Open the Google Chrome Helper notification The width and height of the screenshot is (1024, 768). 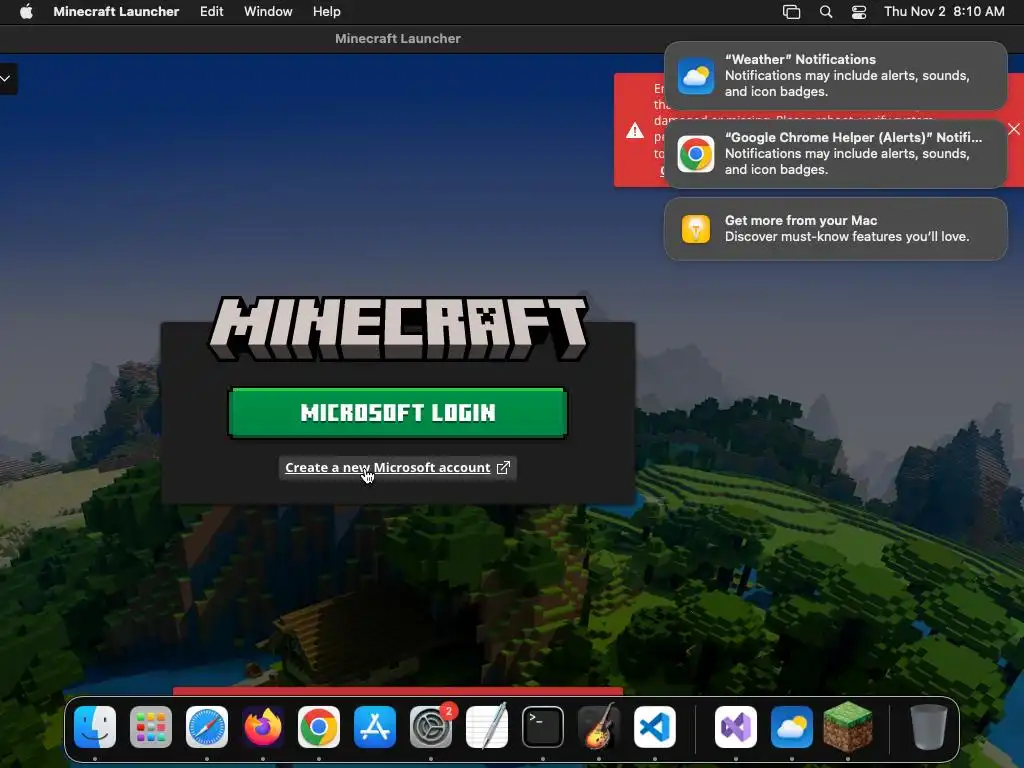coord(835,154)
